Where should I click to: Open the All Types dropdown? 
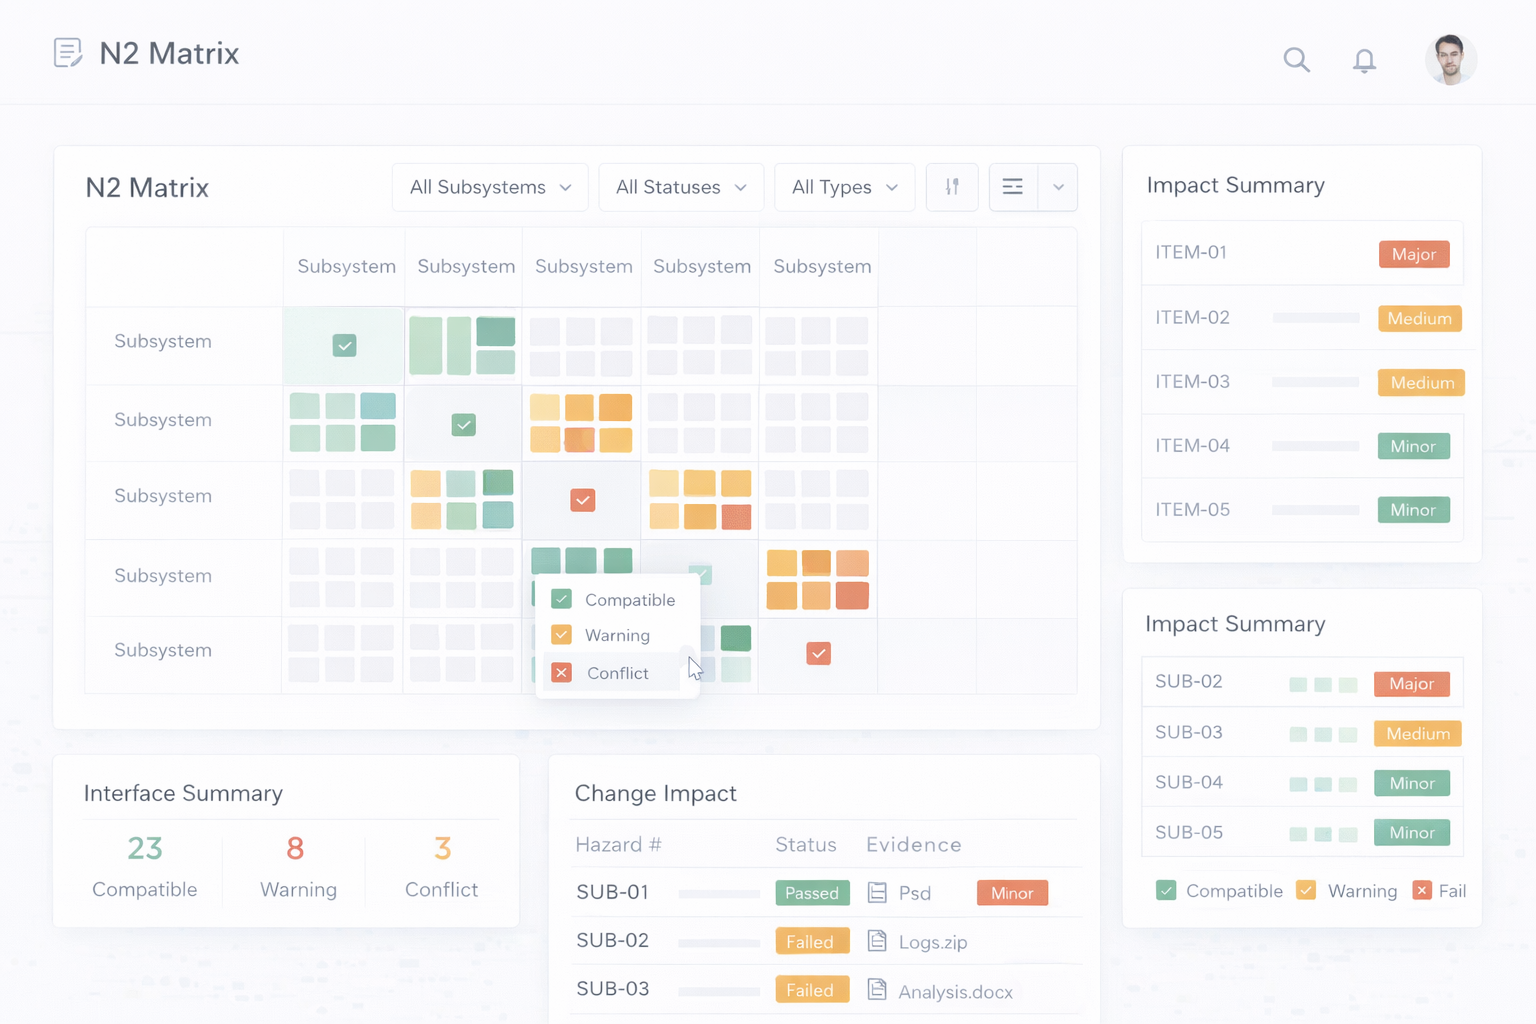[x=845, y=187]
